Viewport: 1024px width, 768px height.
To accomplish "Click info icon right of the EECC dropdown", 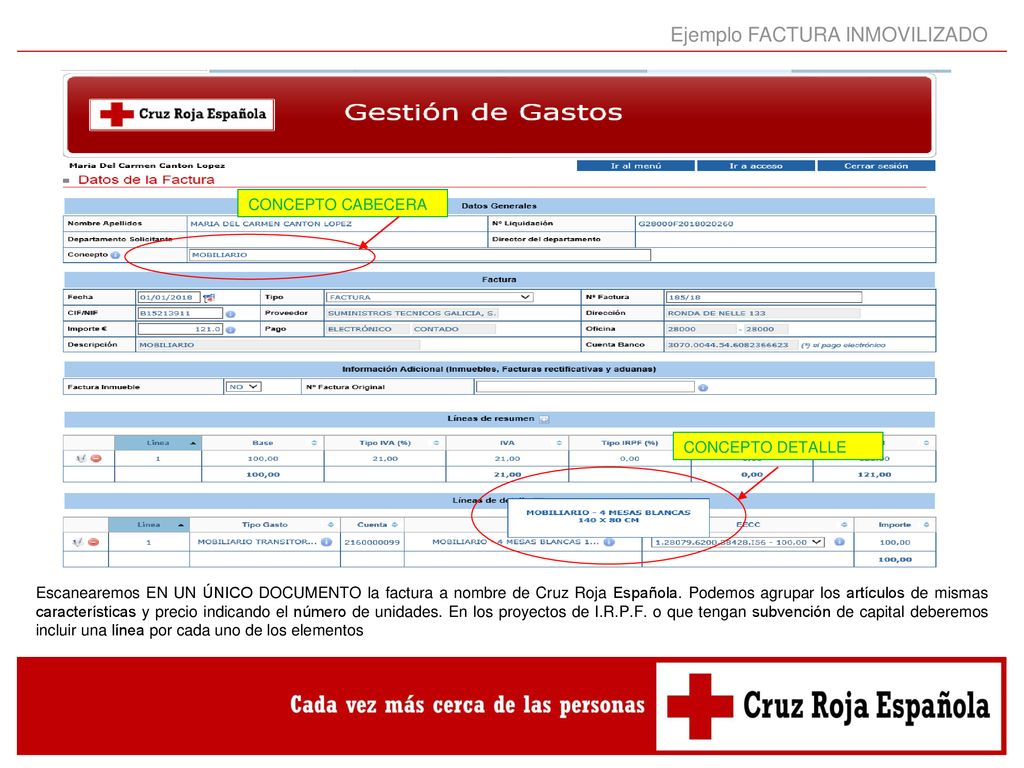I will [x=839, y=542].
